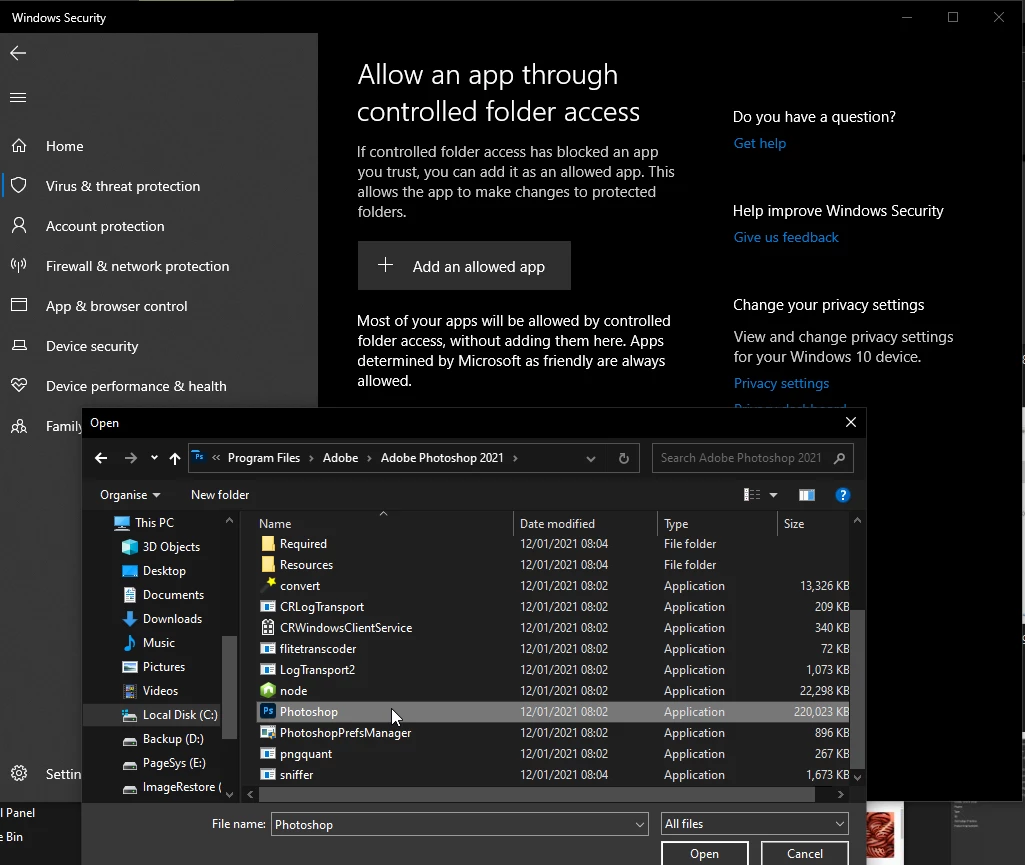The image size is (1025, 865).
Task: Click the Settings gear icon
Action: click(19, 773)
